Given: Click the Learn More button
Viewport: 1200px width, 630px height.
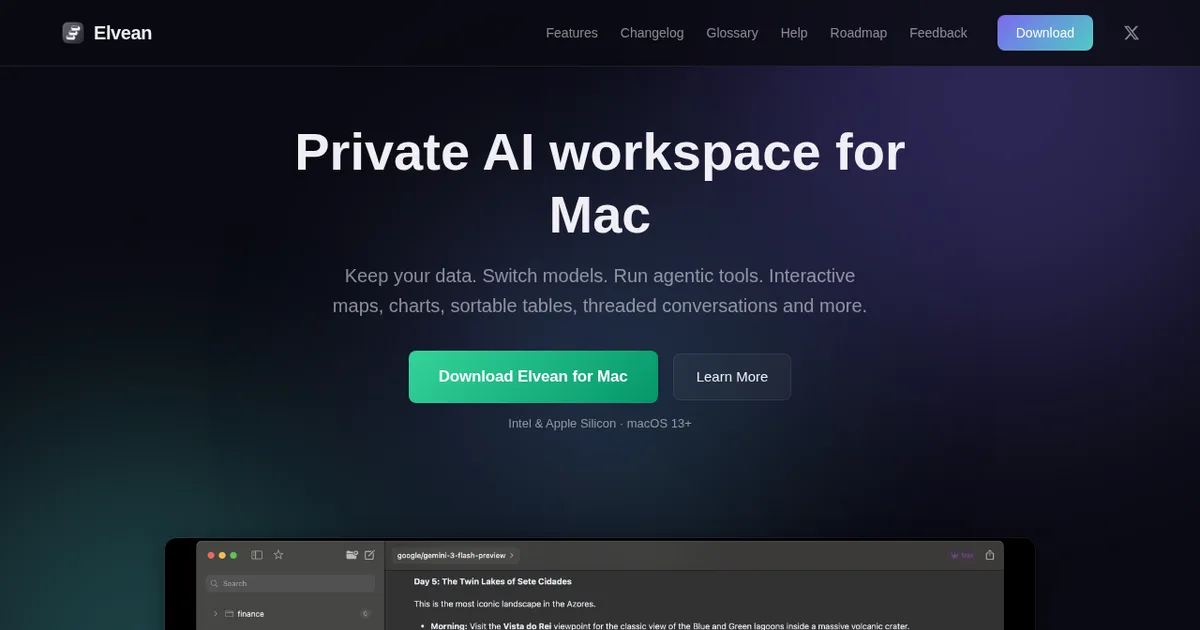Looking at the screenshot, I should pos(732,377).
